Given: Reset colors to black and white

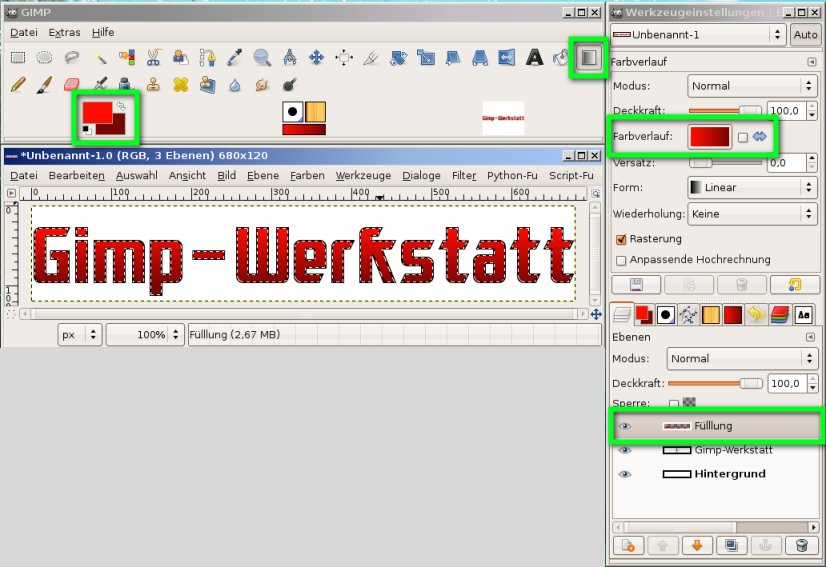Looking at the screenshot, I should pos(87,130).
